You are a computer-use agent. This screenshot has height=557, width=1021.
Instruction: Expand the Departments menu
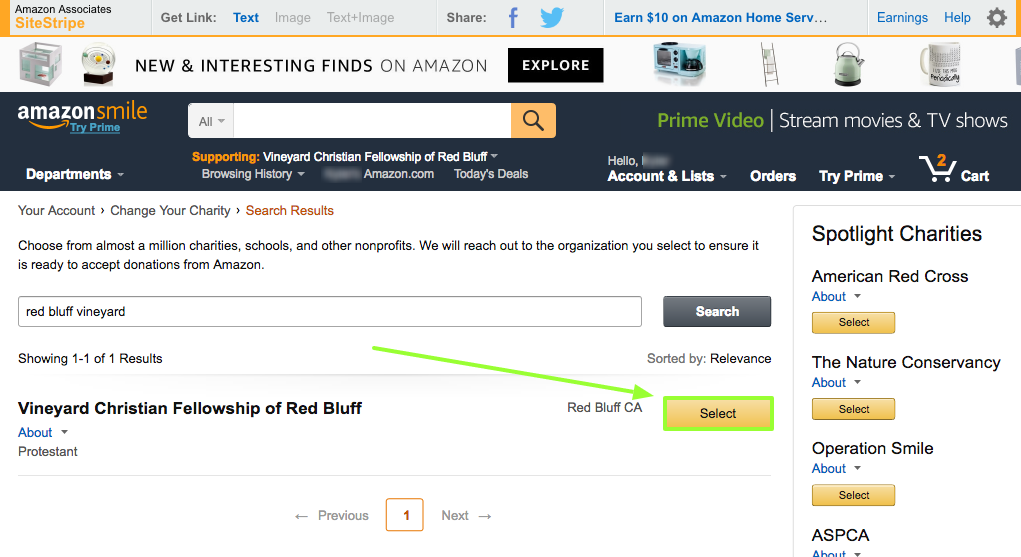tap(74, 174)
